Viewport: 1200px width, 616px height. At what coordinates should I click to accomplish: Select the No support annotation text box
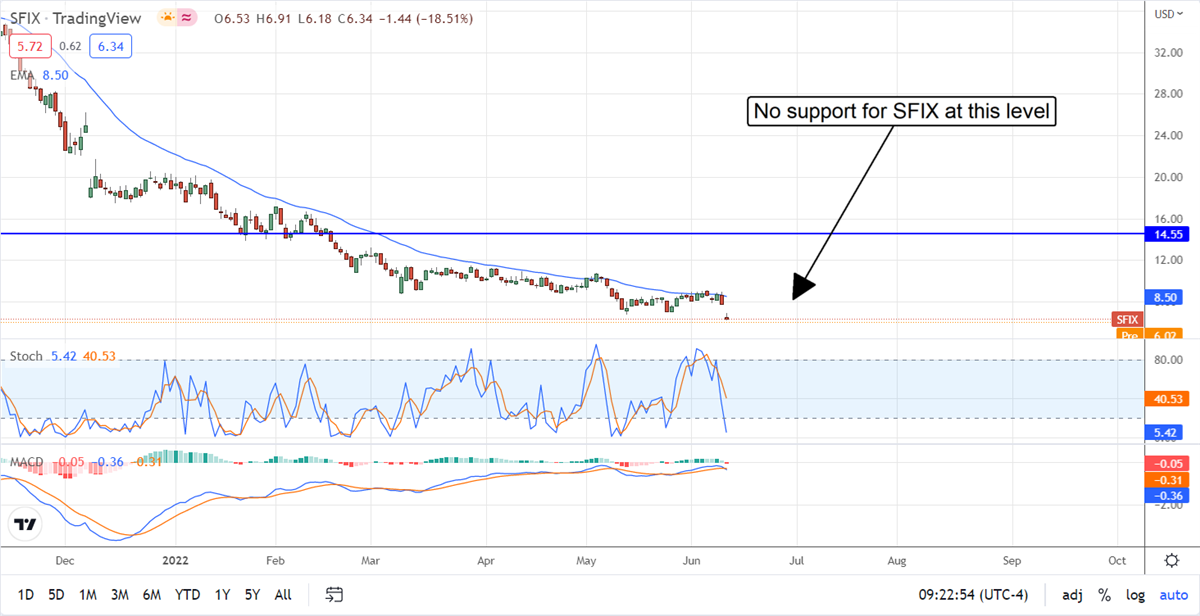(902, 113)
